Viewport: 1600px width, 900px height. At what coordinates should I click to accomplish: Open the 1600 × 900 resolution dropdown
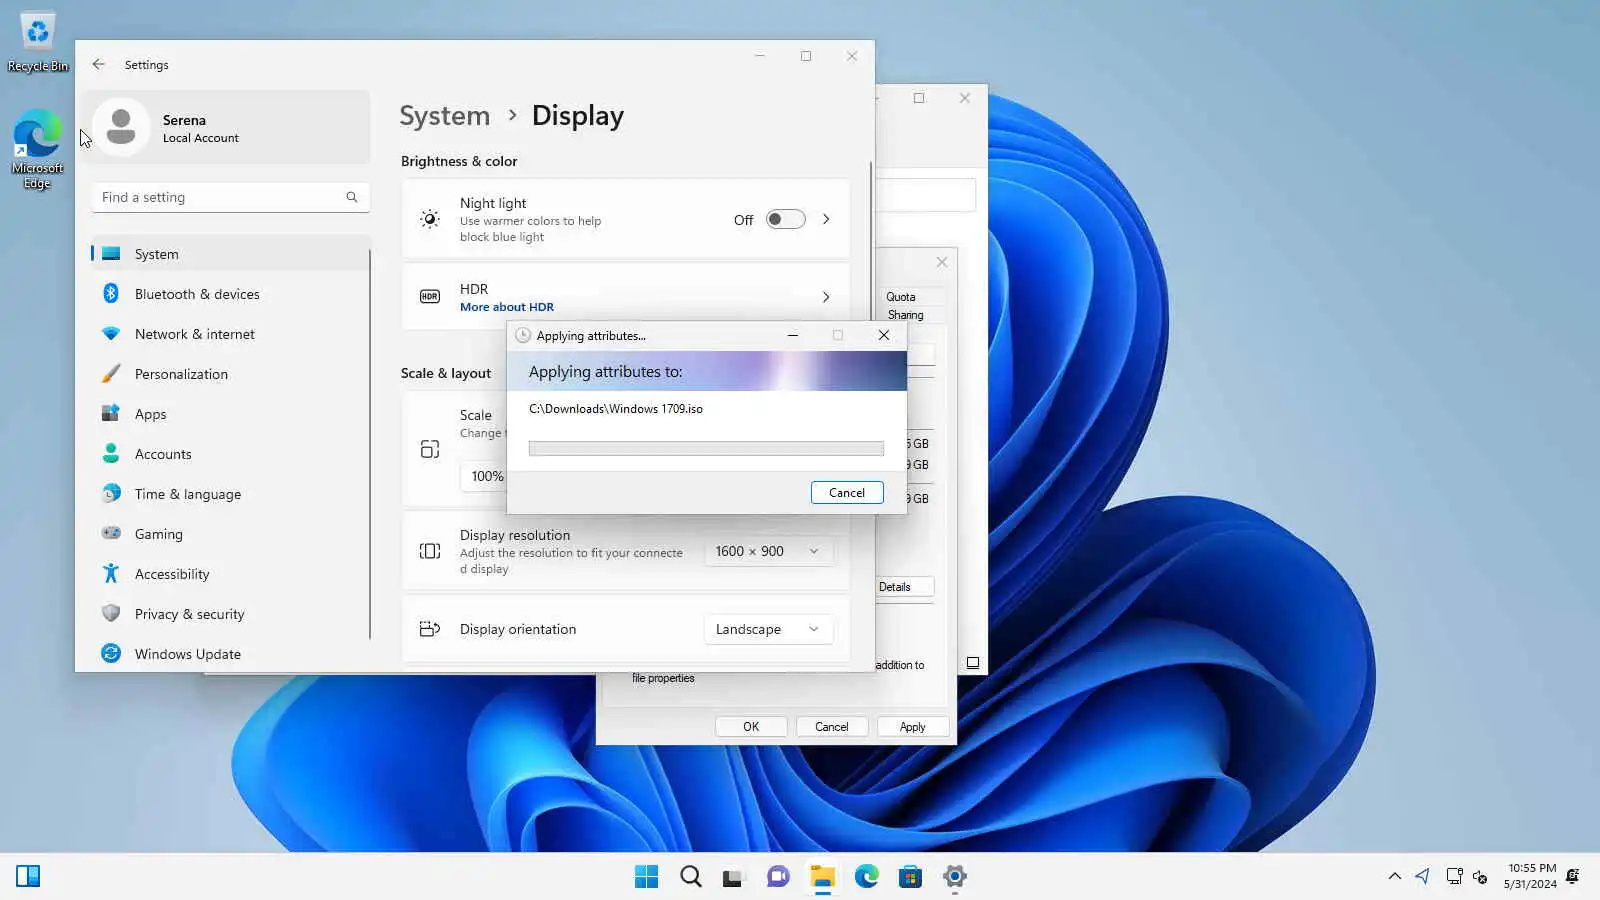pos(768,551)
